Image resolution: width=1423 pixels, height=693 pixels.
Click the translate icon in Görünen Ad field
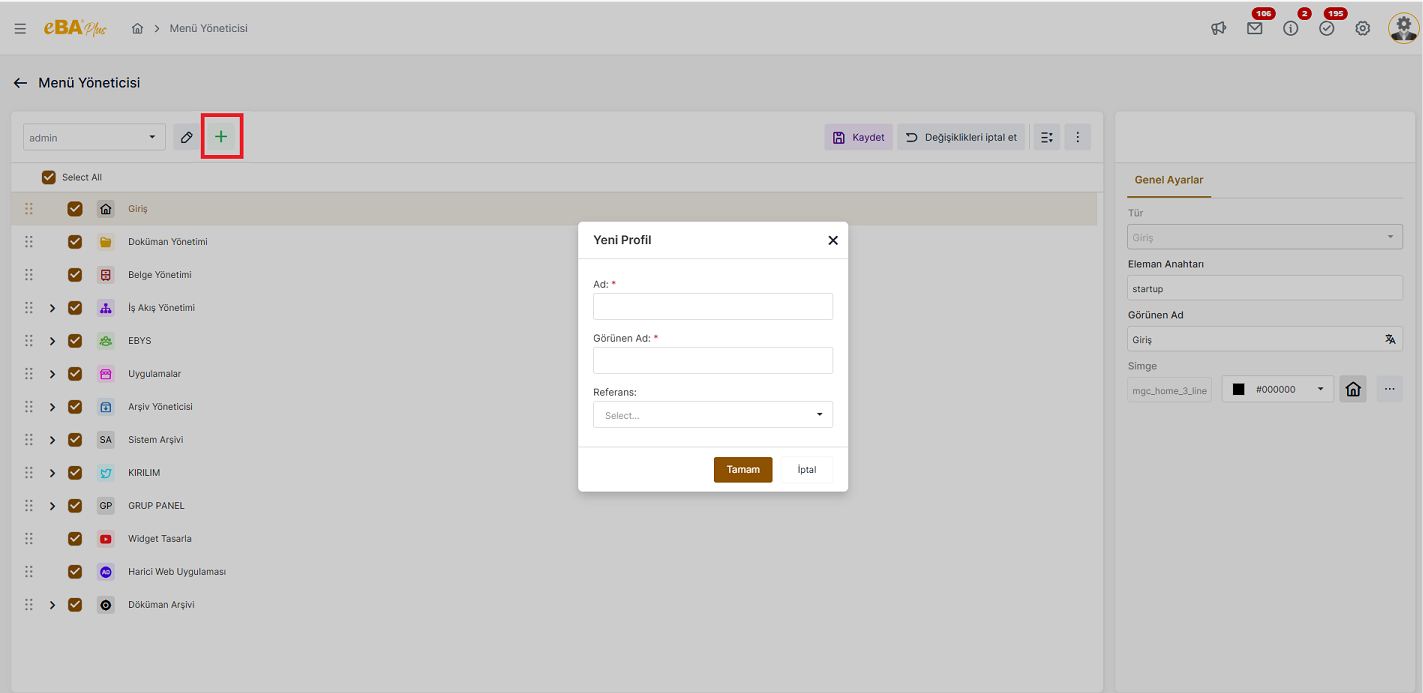coord(1389,339)
